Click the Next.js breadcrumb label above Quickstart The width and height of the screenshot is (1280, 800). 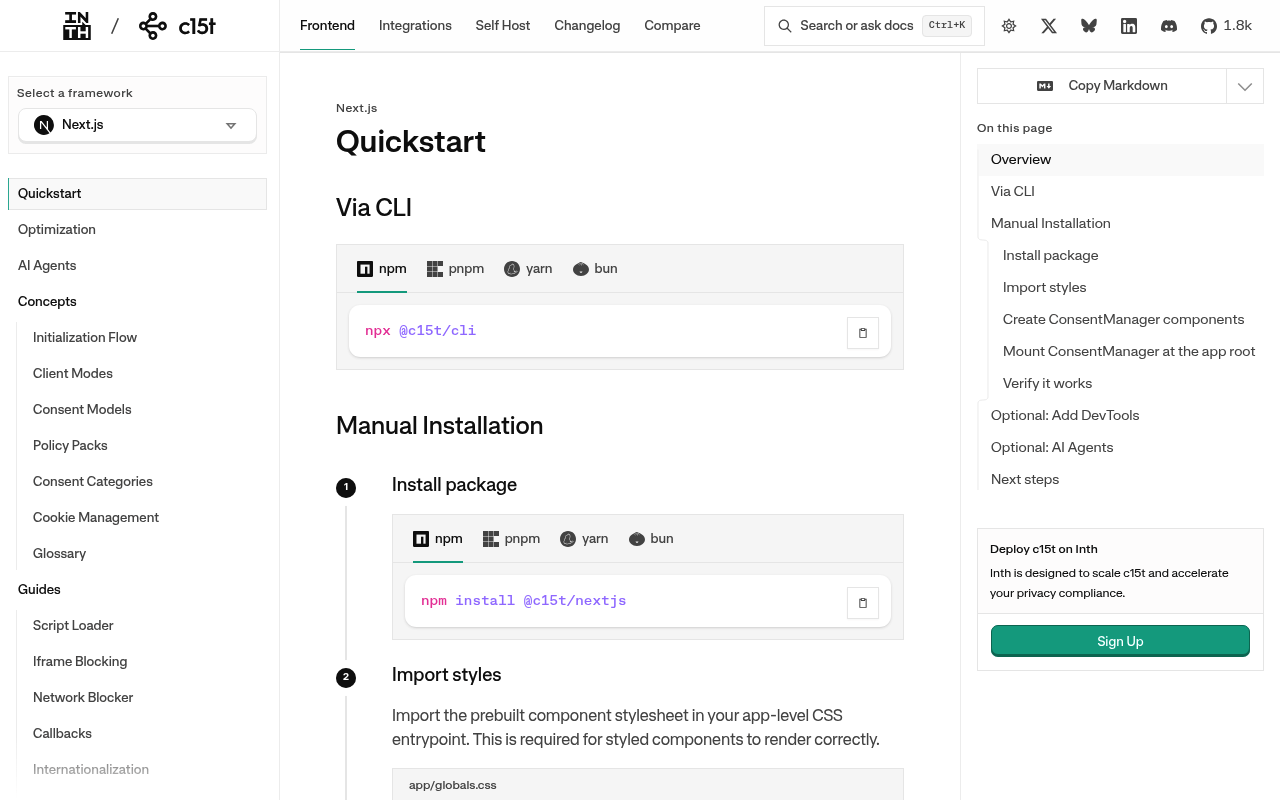pos(356,108)
